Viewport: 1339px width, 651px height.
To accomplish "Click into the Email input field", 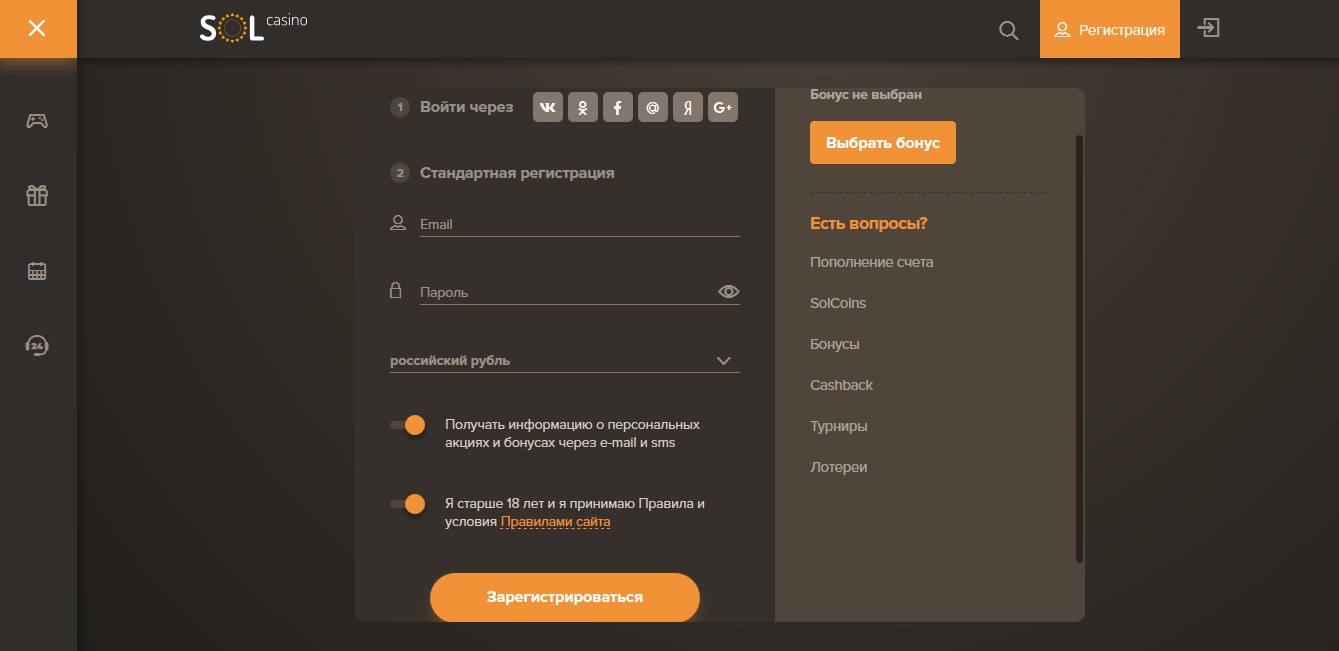I will 578,225.
